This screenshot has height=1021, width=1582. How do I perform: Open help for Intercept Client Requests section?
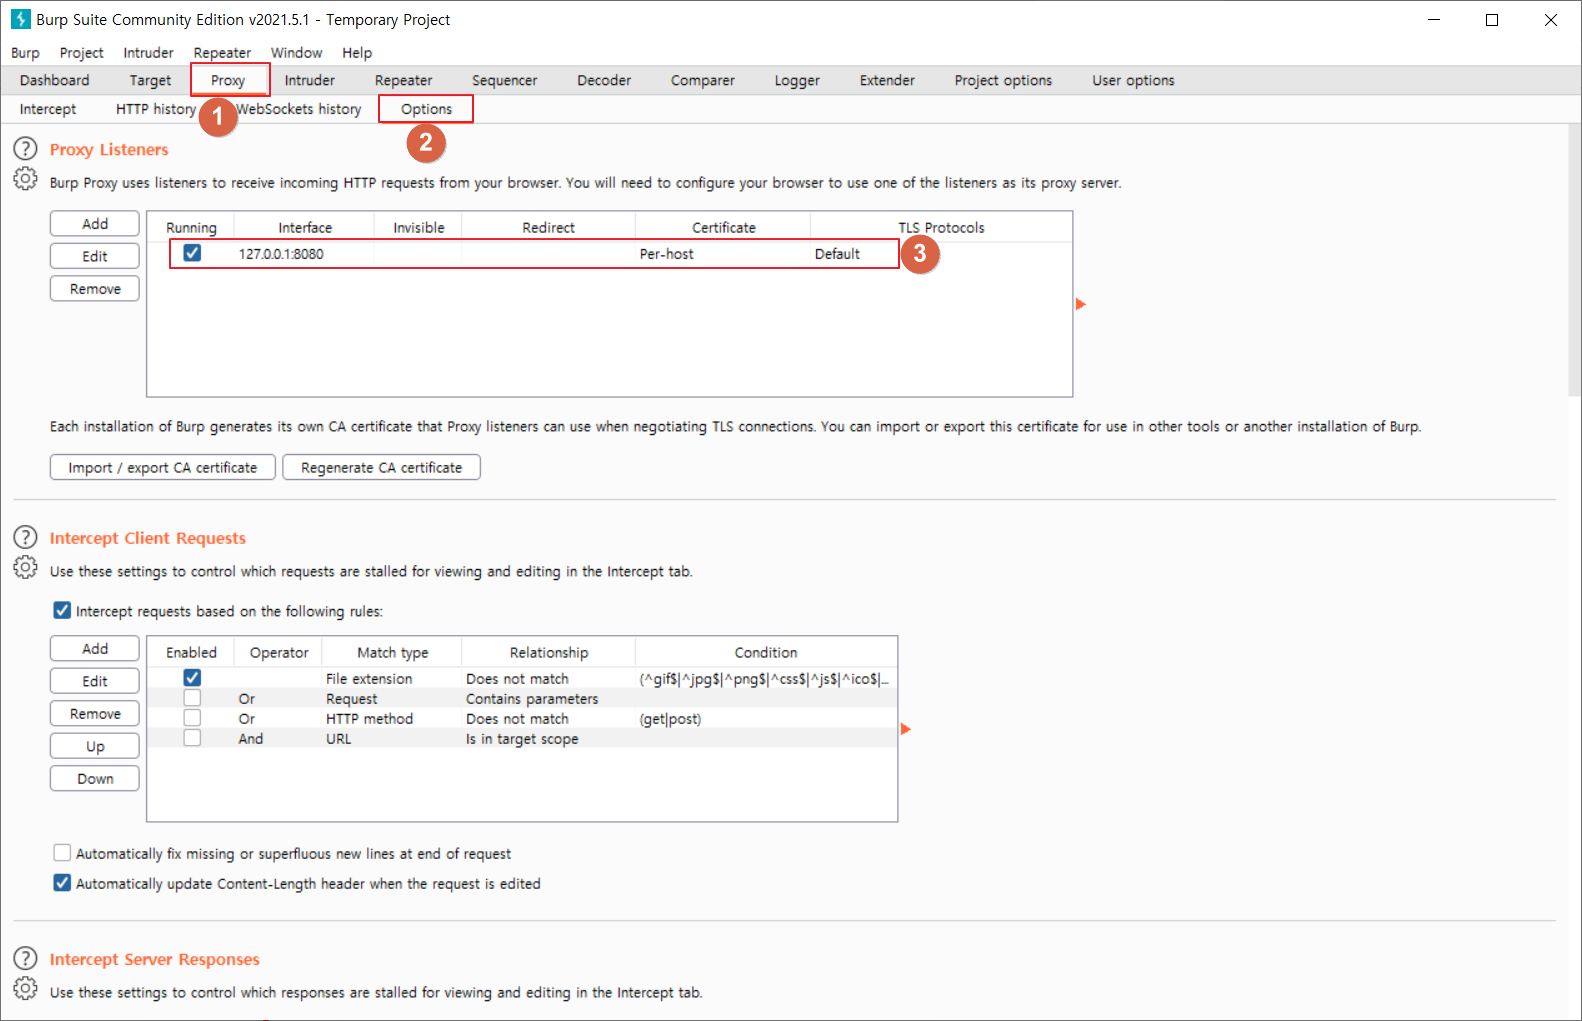(25, 537)
